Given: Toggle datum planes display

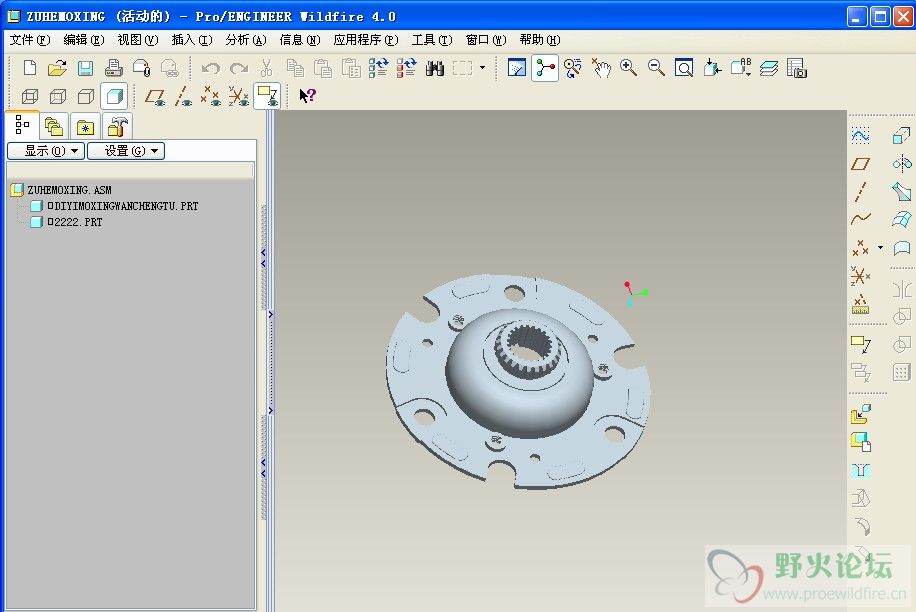Looking at the screenshot, I should (155, 96).
